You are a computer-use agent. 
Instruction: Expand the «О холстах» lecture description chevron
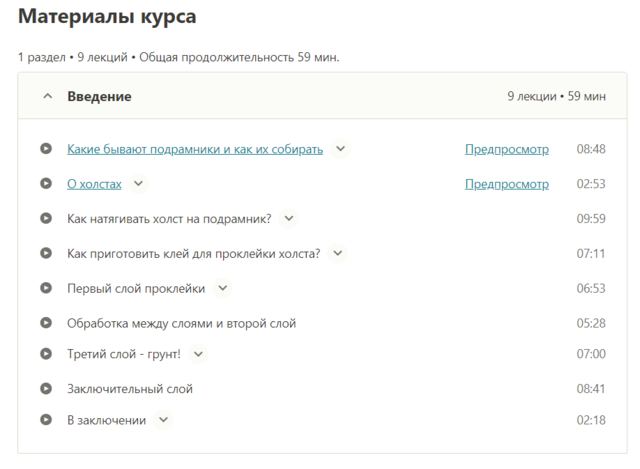(x=139, y=184)
